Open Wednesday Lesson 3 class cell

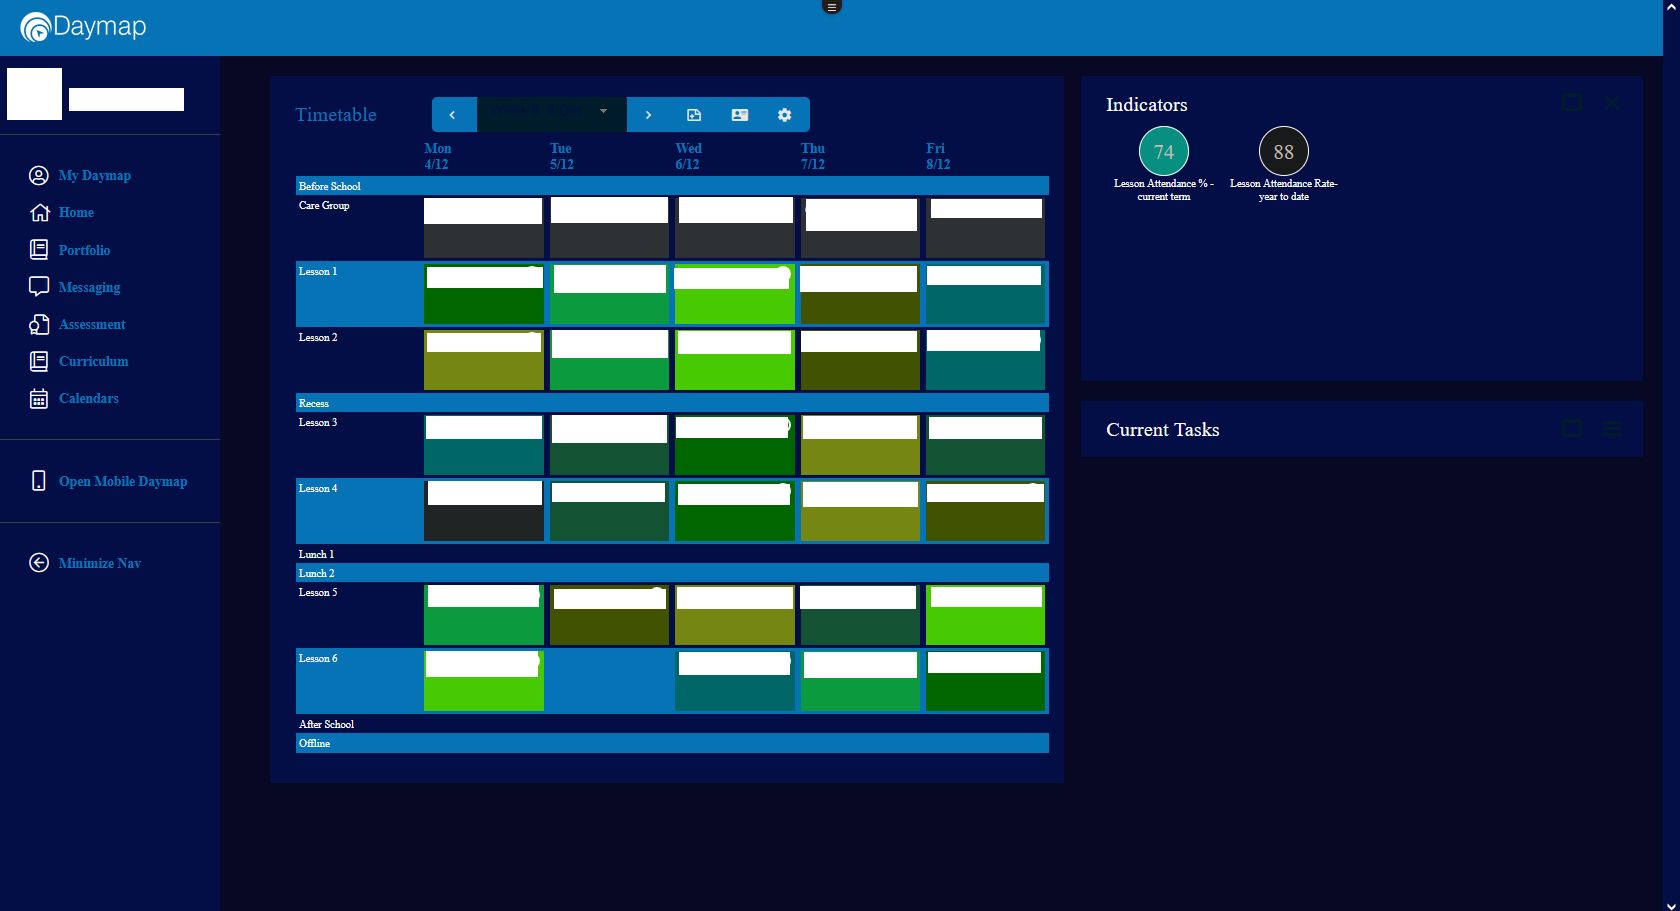(735, 445)
